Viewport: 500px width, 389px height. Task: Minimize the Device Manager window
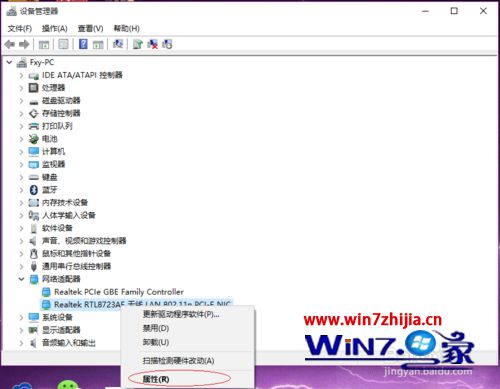425,11
